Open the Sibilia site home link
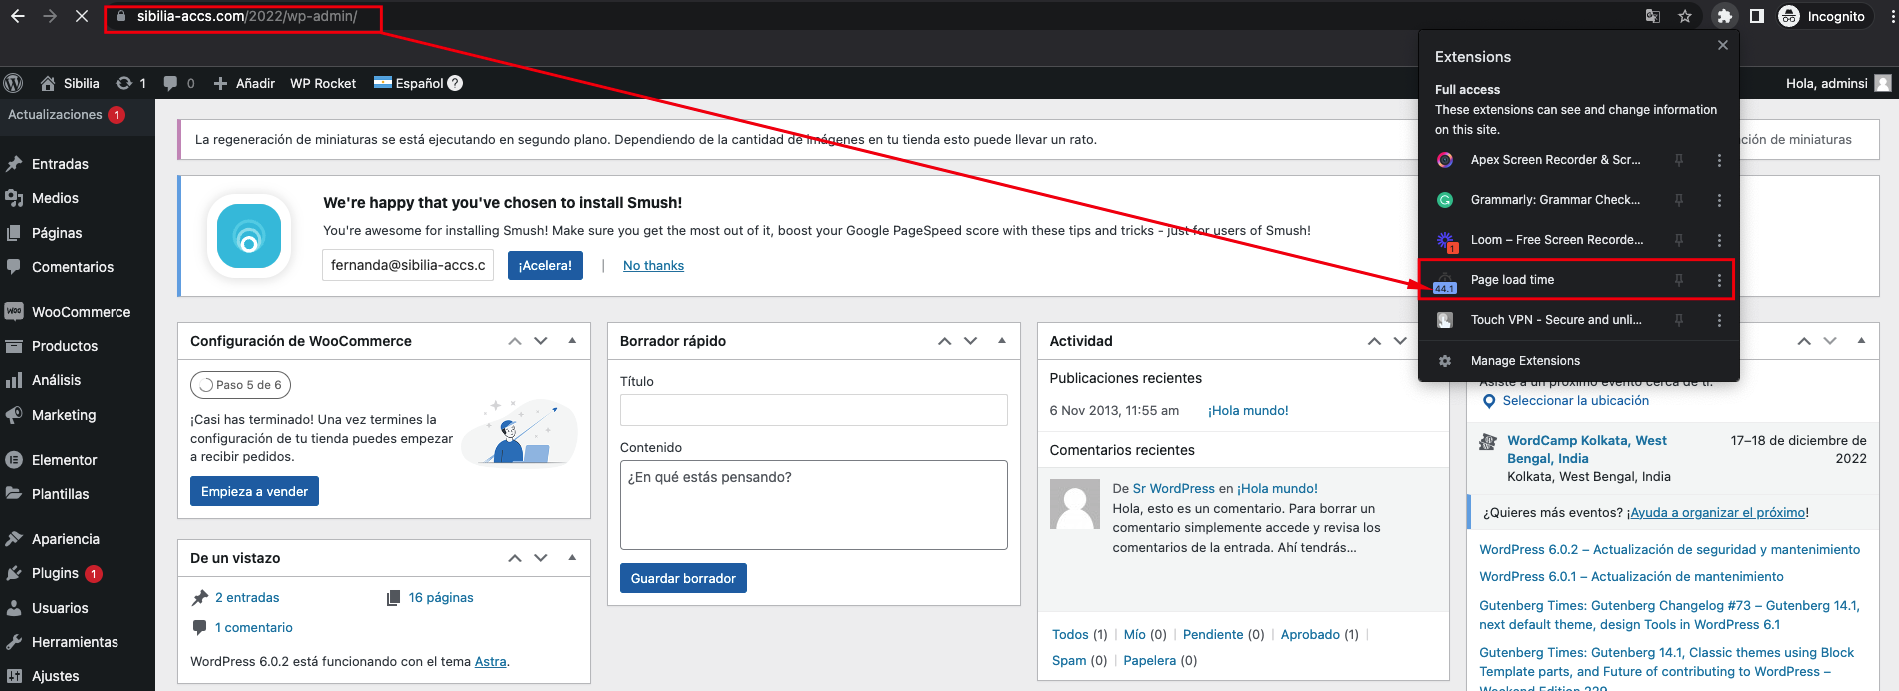 pyautogui.click(x=70, y=83)
